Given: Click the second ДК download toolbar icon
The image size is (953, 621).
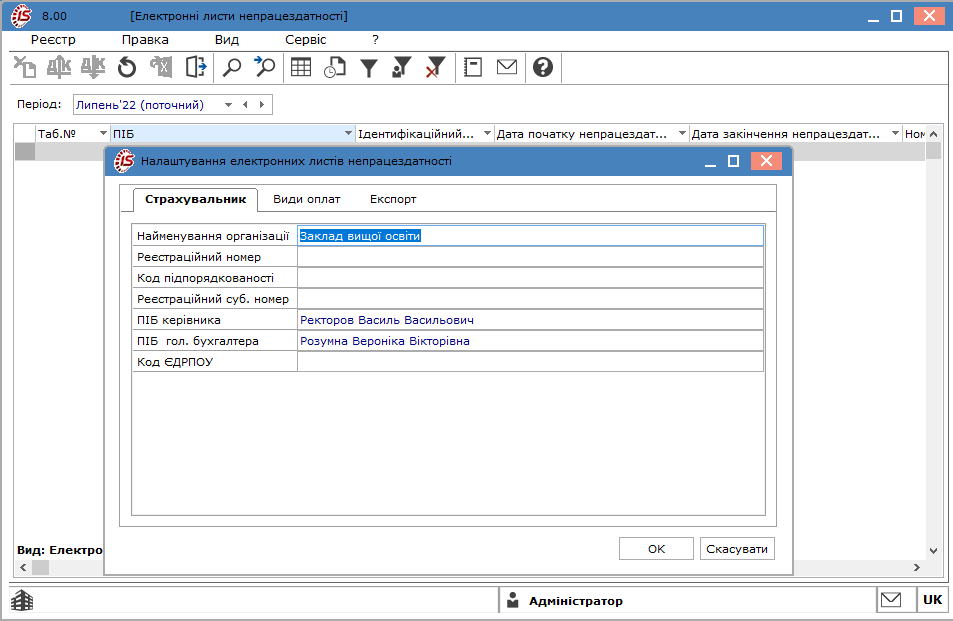Looking at the screenshot, I should coord(93,67).
